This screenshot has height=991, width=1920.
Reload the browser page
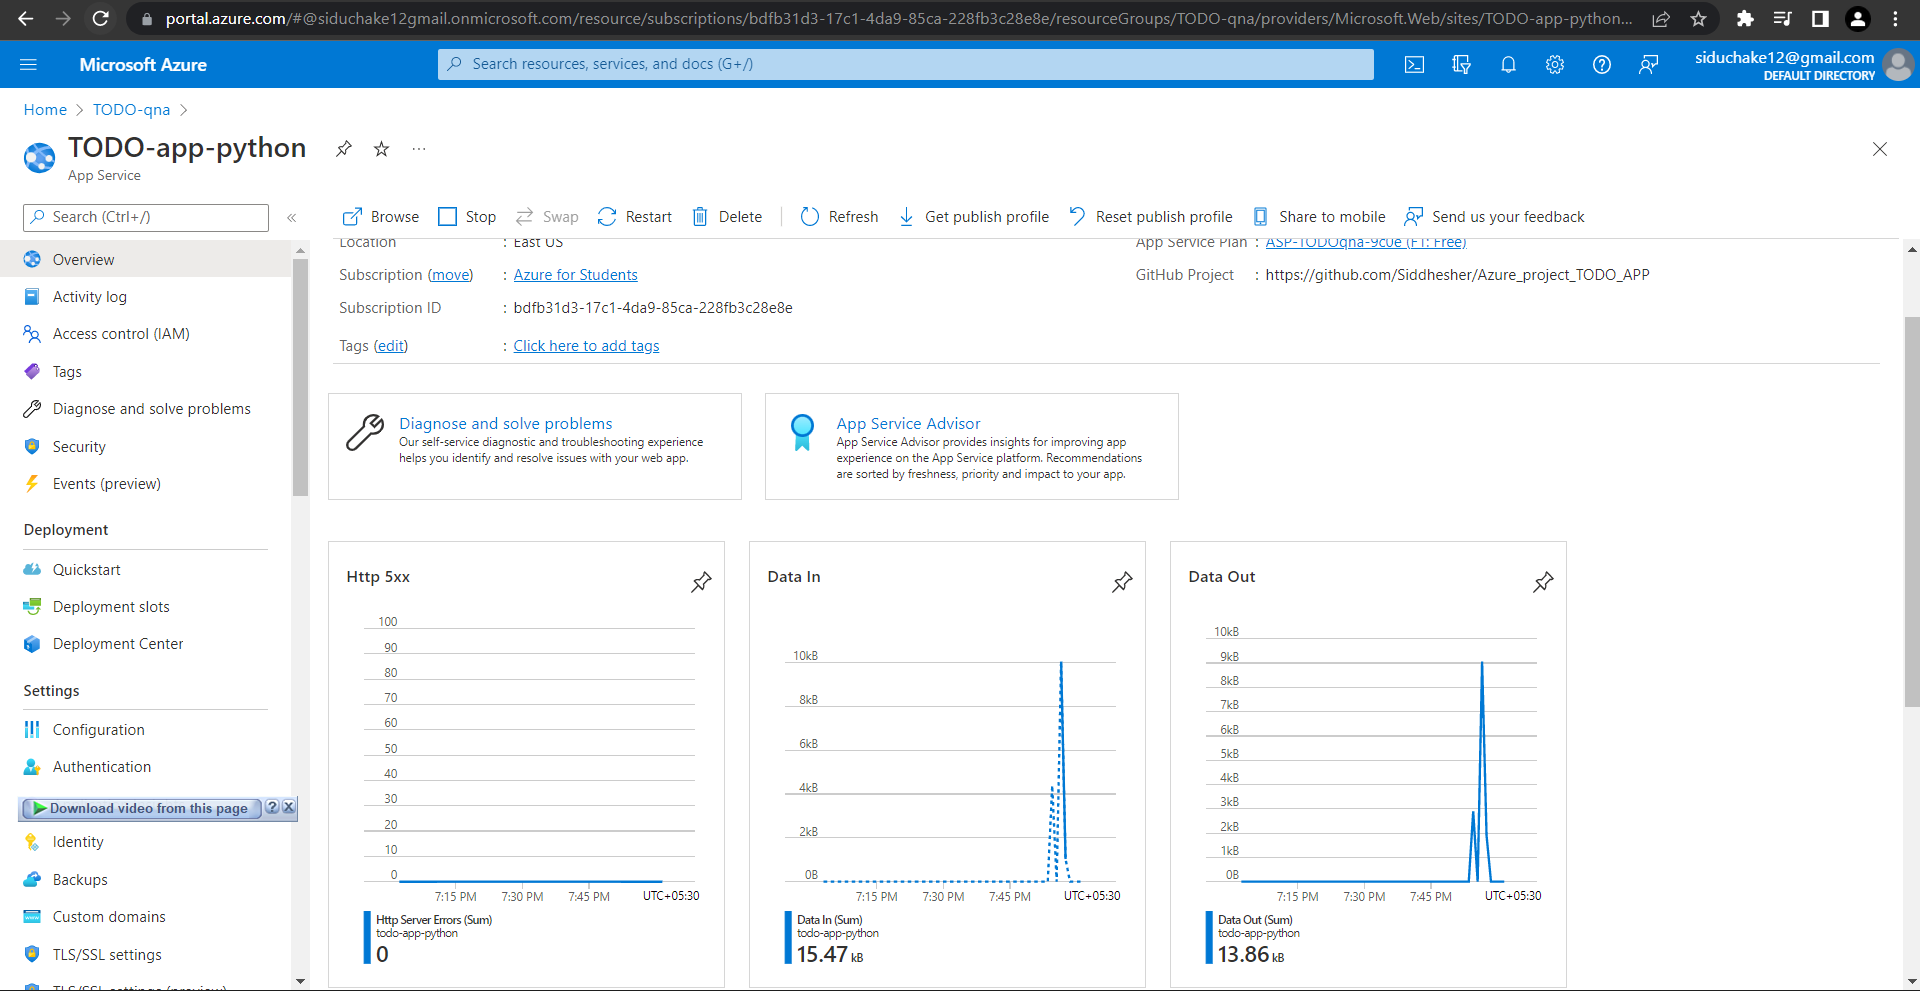[100, 19]
